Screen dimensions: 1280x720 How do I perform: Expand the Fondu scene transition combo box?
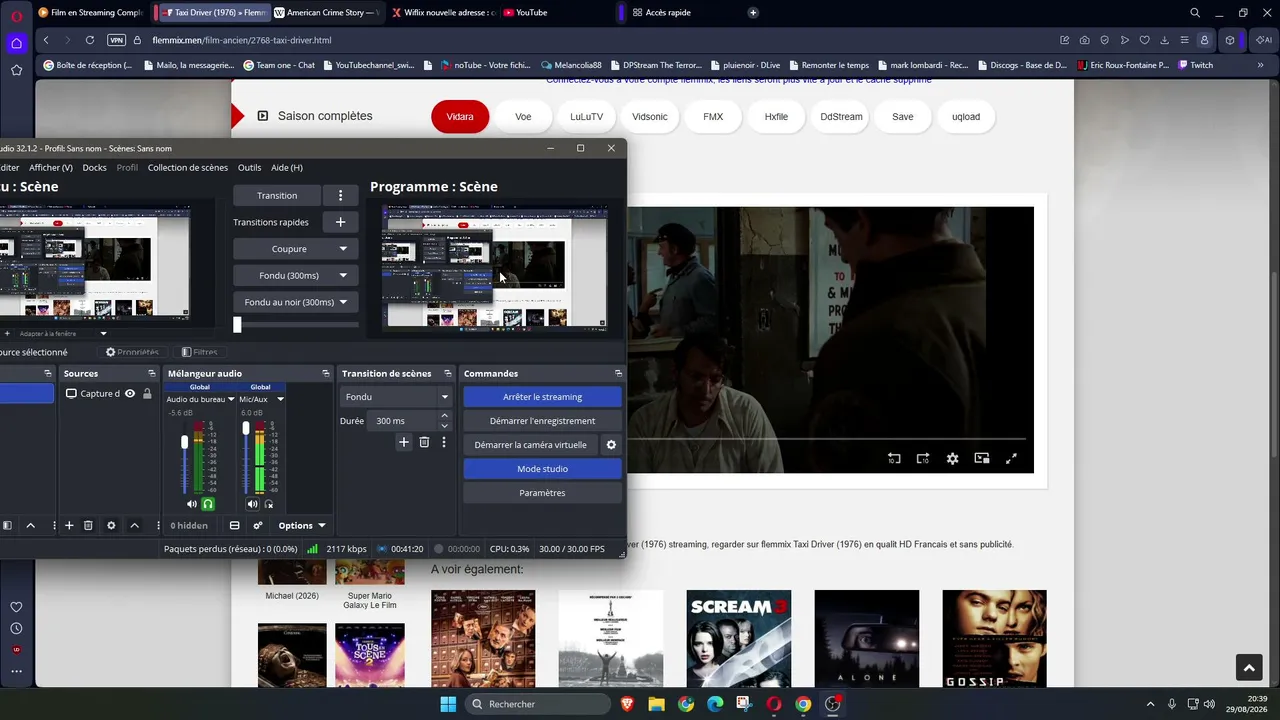click(x=397, y=397)
